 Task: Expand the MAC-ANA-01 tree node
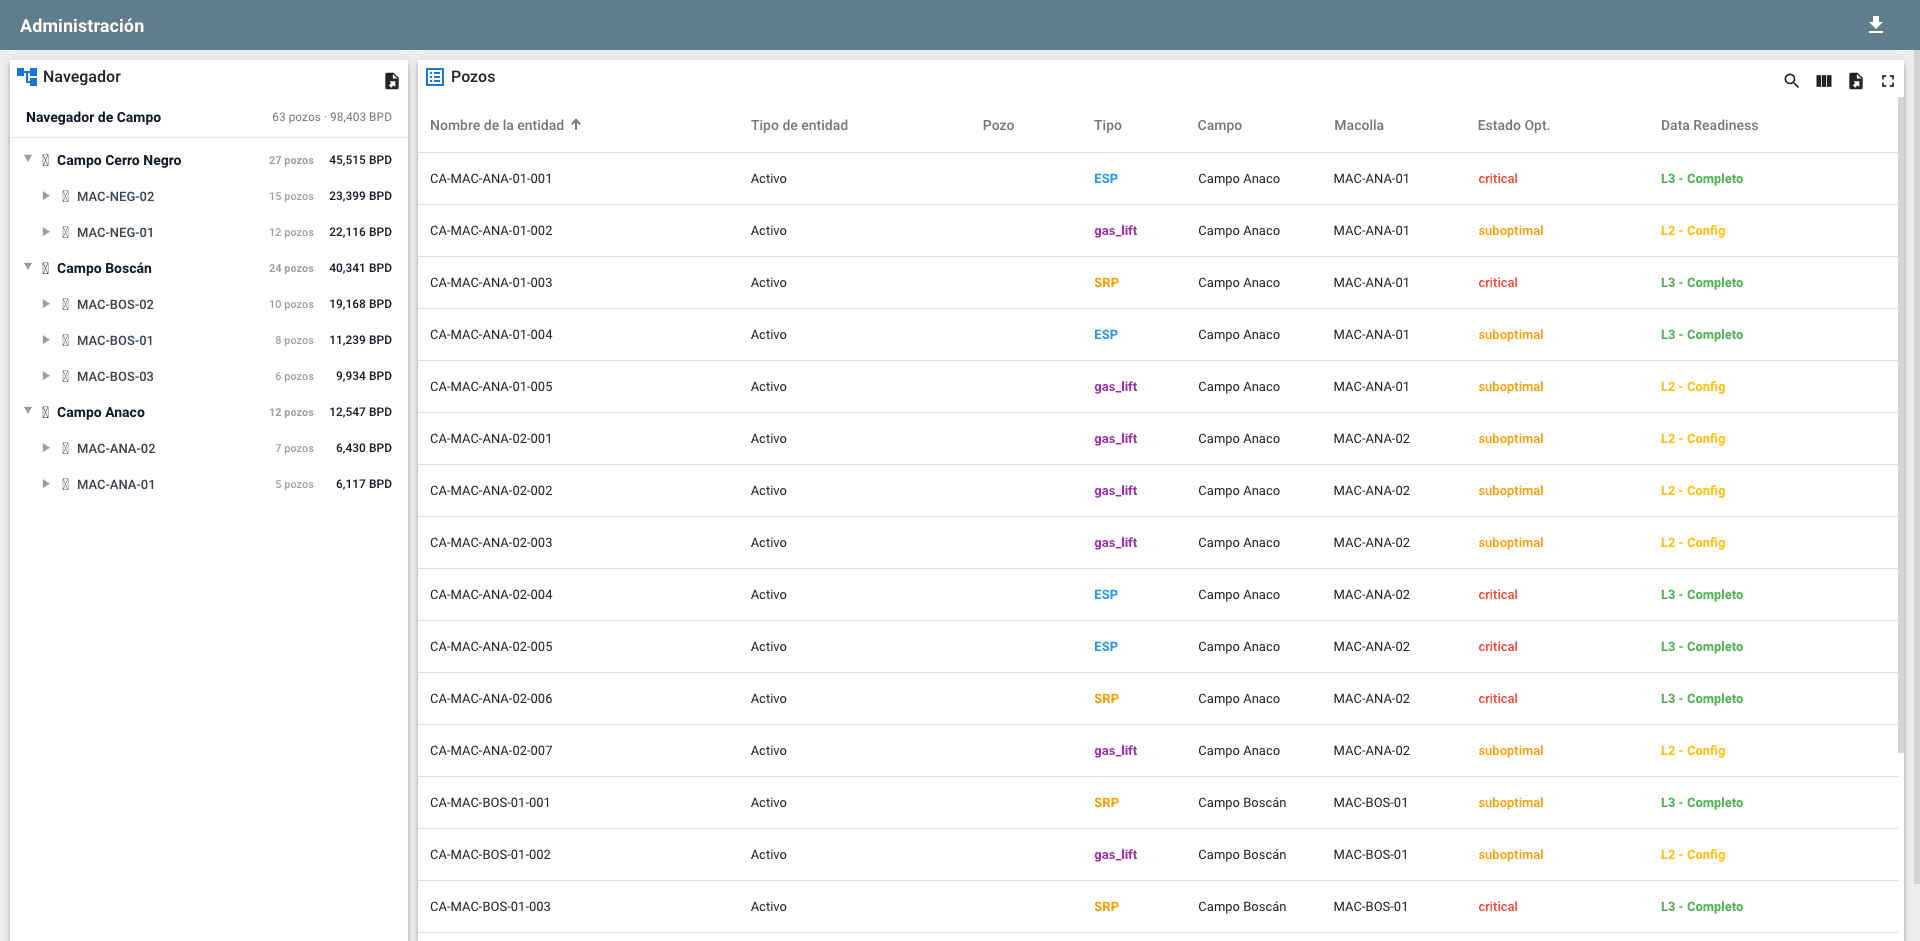coord(46,484)
